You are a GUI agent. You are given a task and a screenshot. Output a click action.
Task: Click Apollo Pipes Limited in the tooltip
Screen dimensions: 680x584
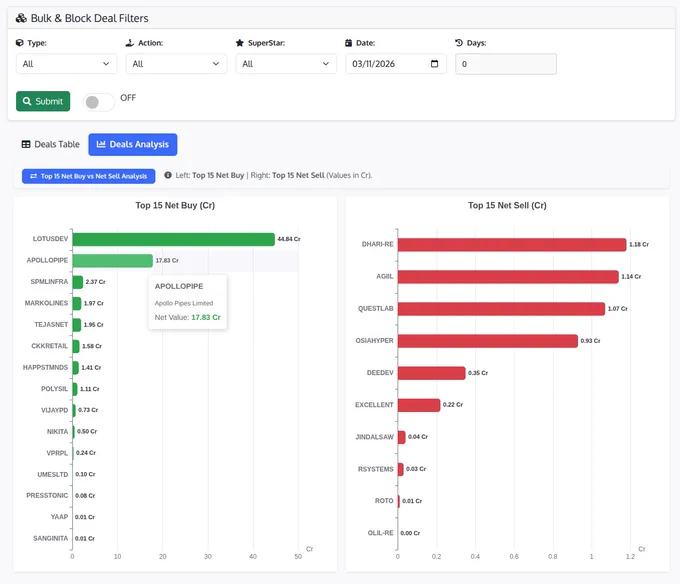click(184, 303)
